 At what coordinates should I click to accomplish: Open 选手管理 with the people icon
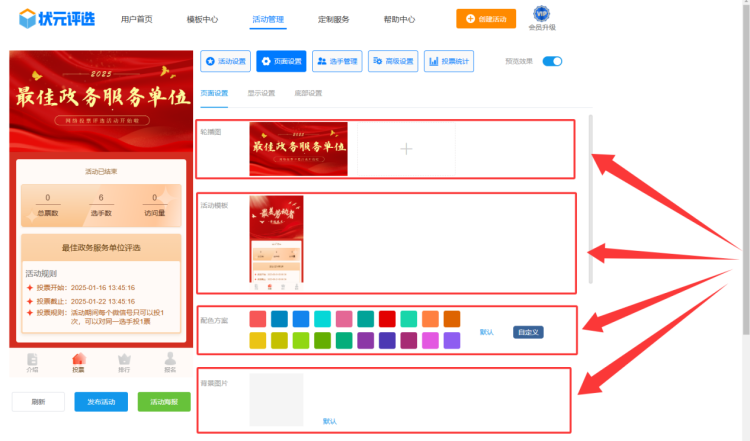337,61
